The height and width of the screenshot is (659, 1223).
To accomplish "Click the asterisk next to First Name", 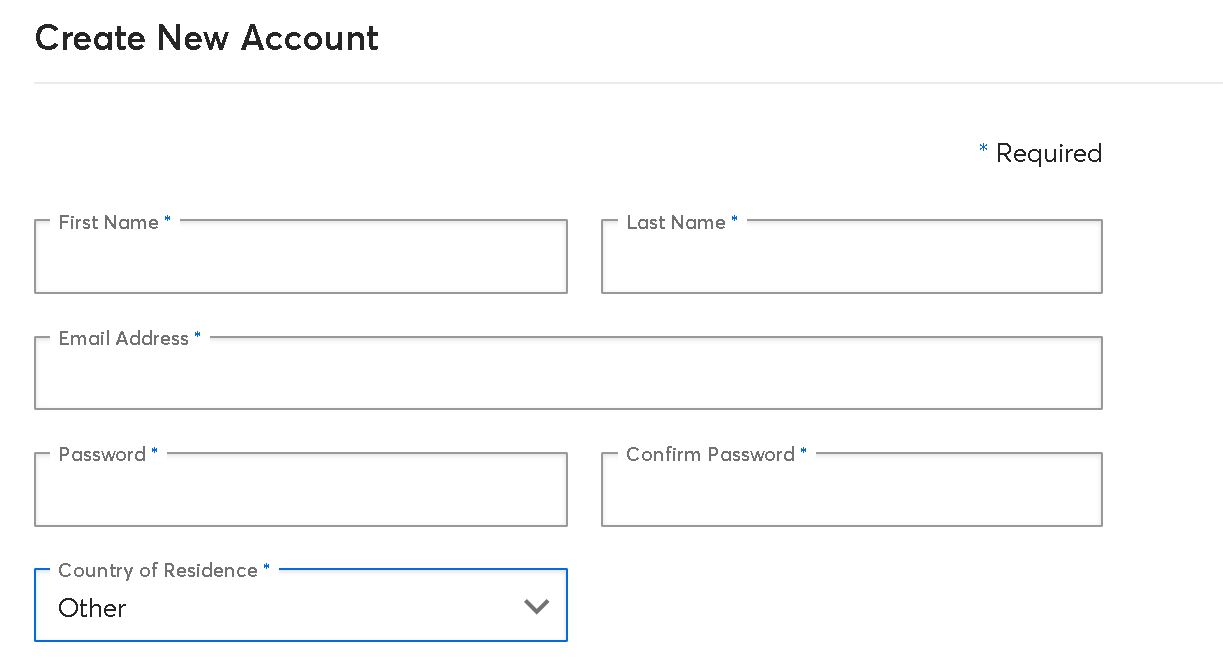I will tap(167, 219).
